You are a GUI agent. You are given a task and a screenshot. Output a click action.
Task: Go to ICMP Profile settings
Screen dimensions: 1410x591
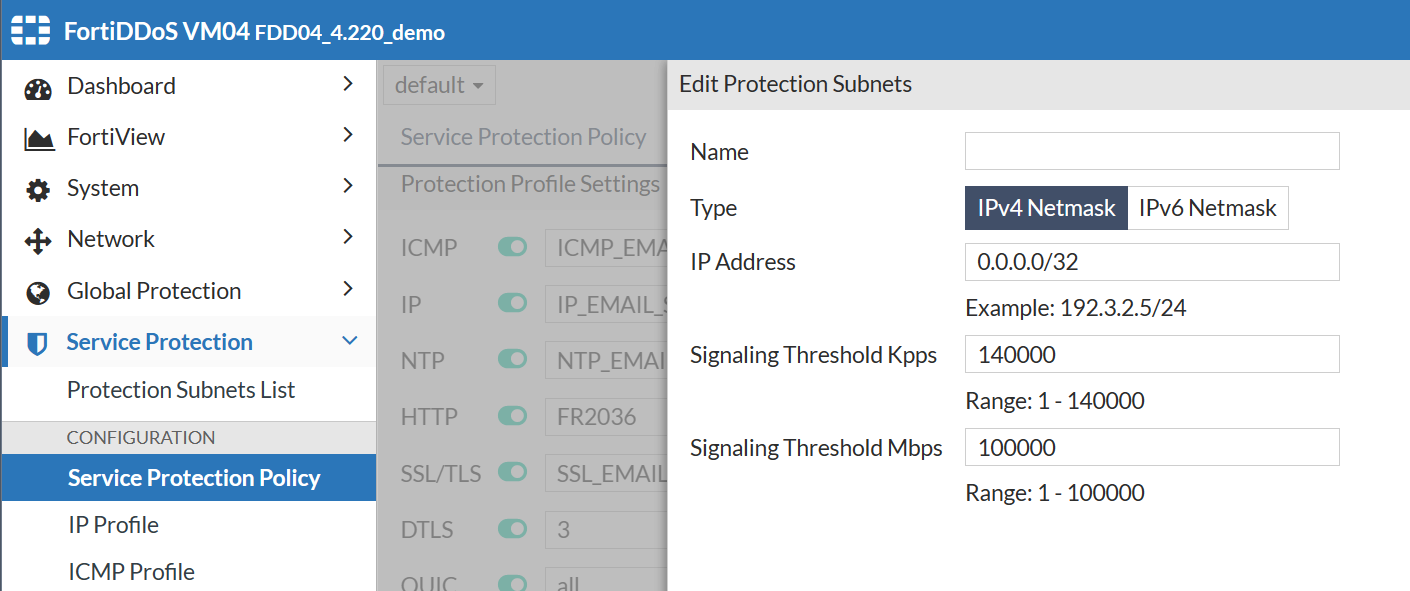(x=131, y=571)
